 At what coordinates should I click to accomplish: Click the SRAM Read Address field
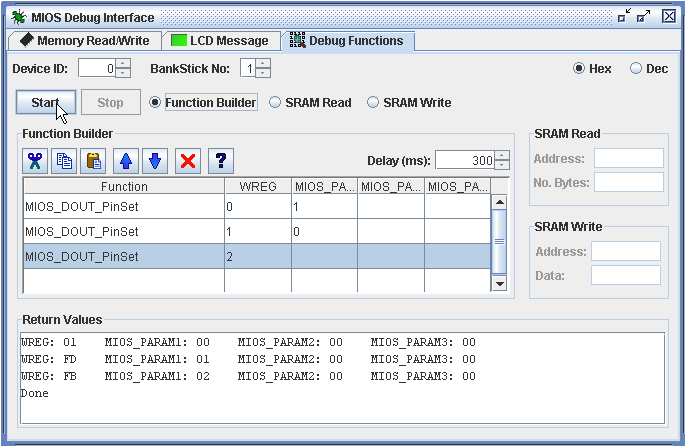(629, 158)
